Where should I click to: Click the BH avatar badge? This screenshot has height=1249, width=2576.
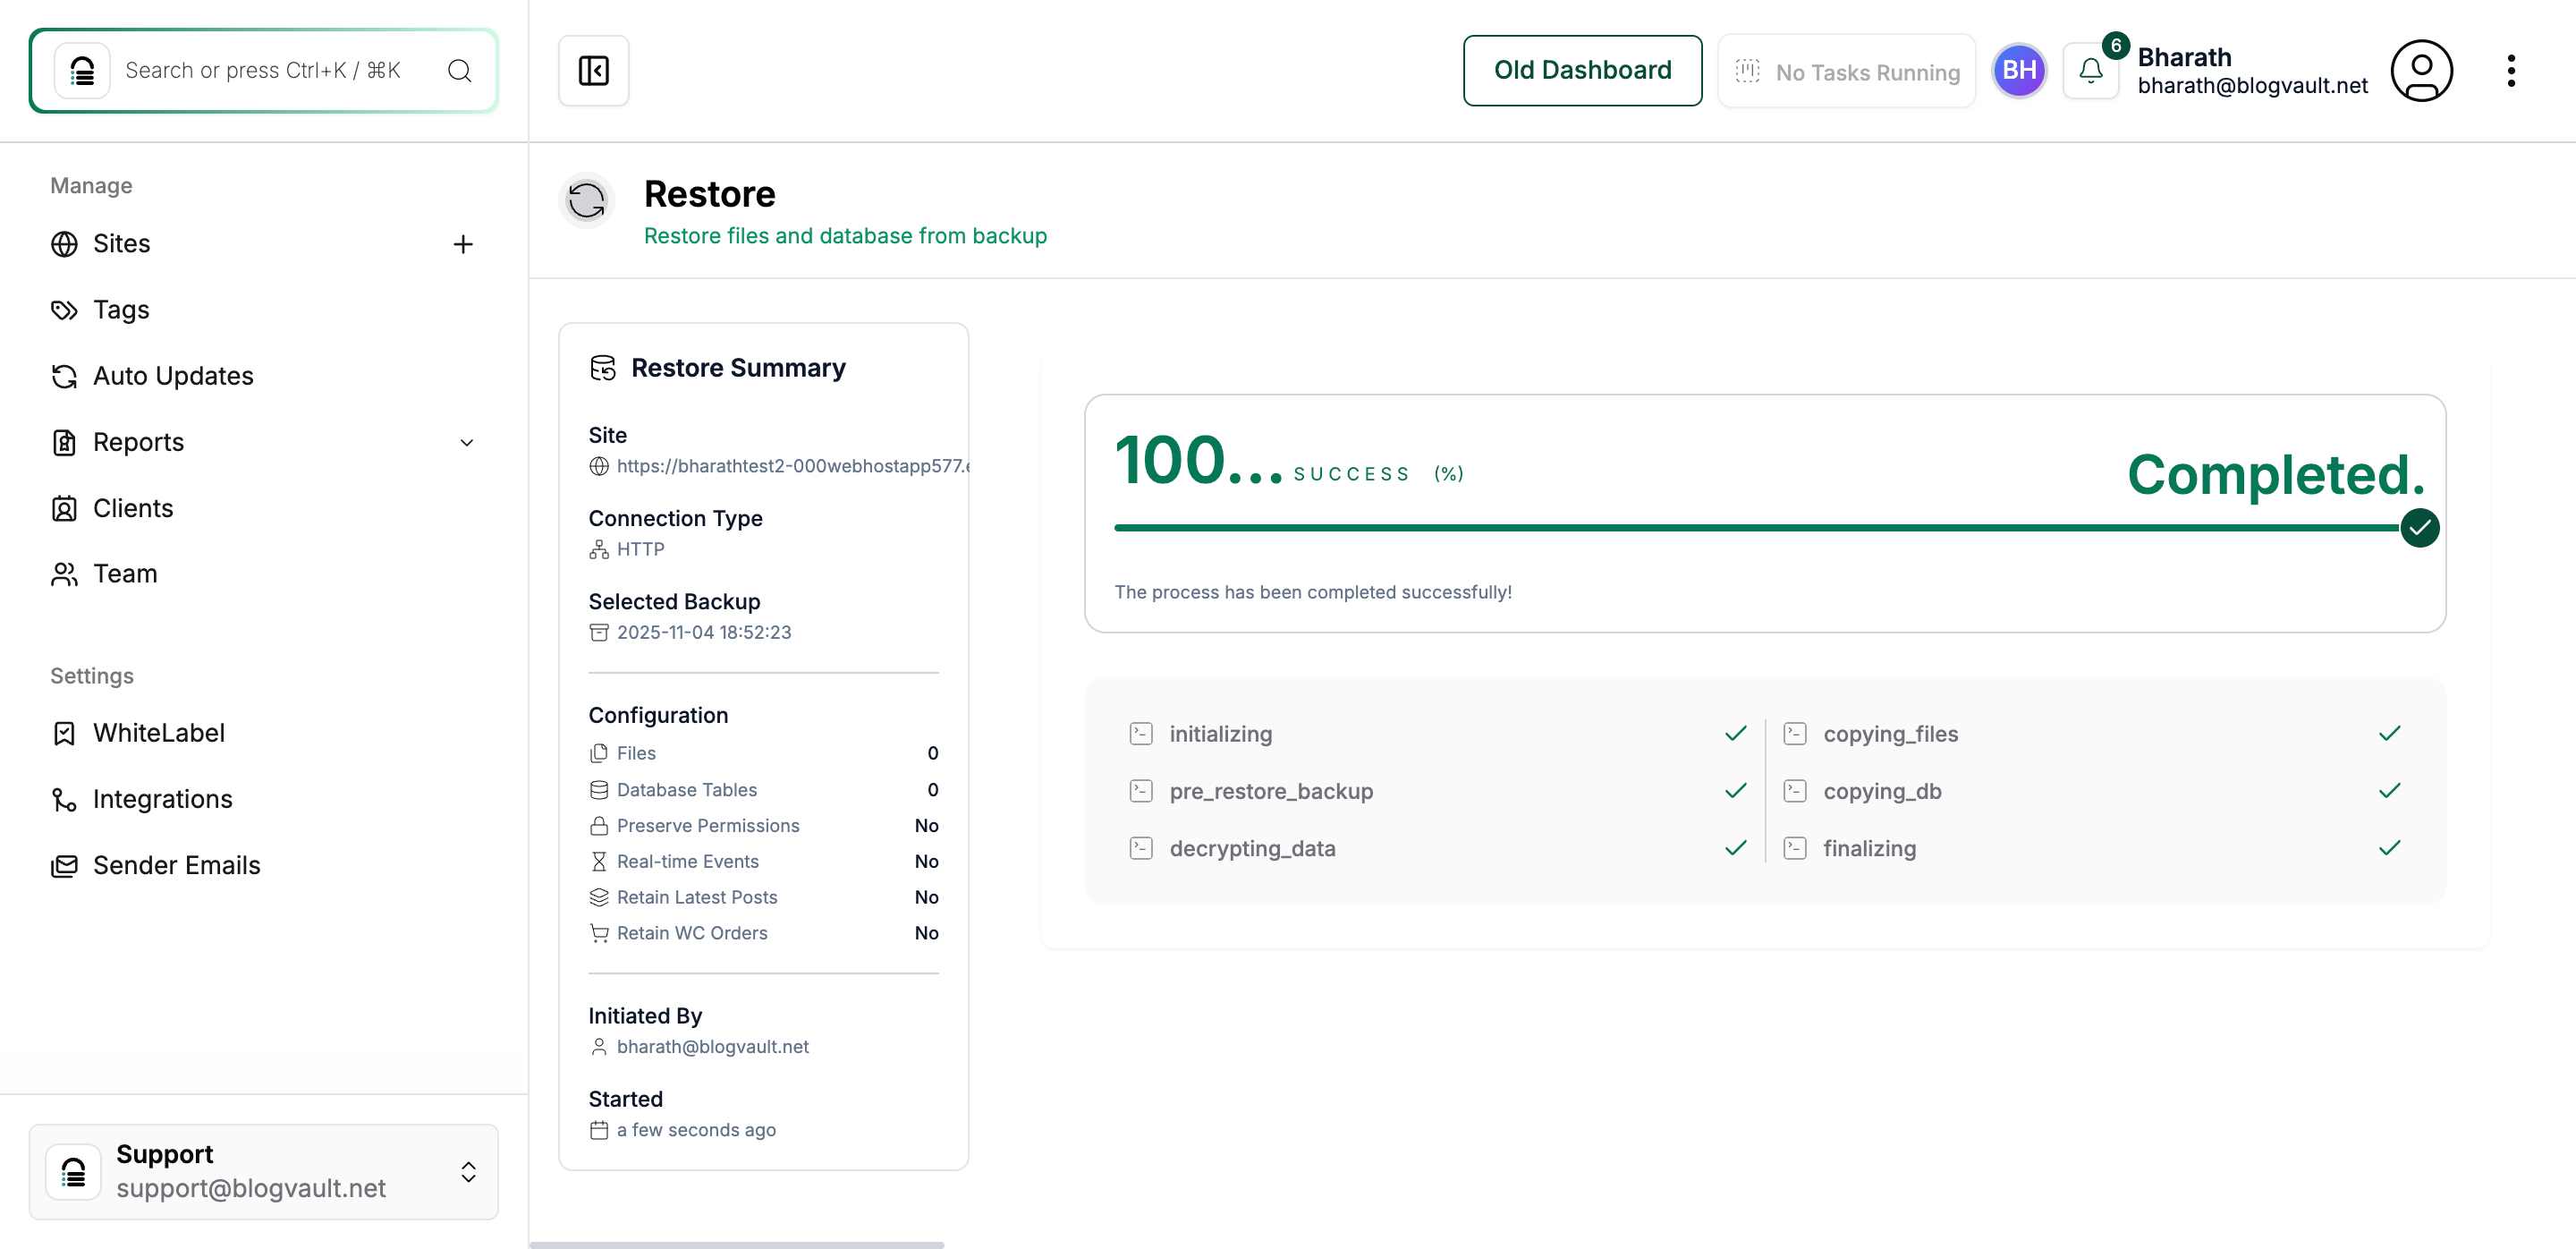coord(2019,70)
